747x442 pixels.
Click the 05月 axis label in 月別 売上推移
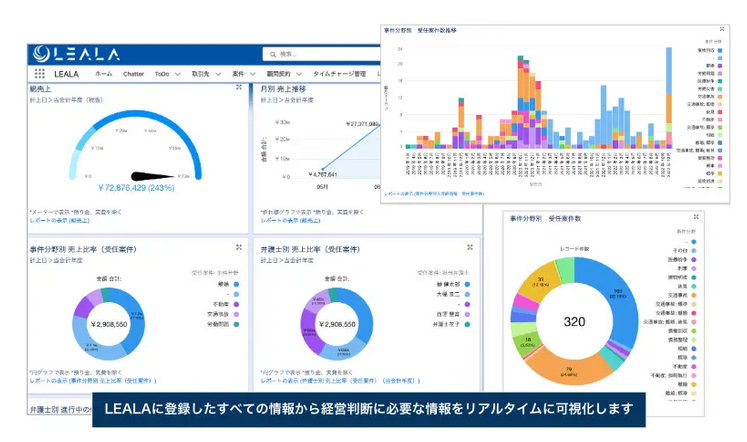pyautogui.click(x=323, y=187)
